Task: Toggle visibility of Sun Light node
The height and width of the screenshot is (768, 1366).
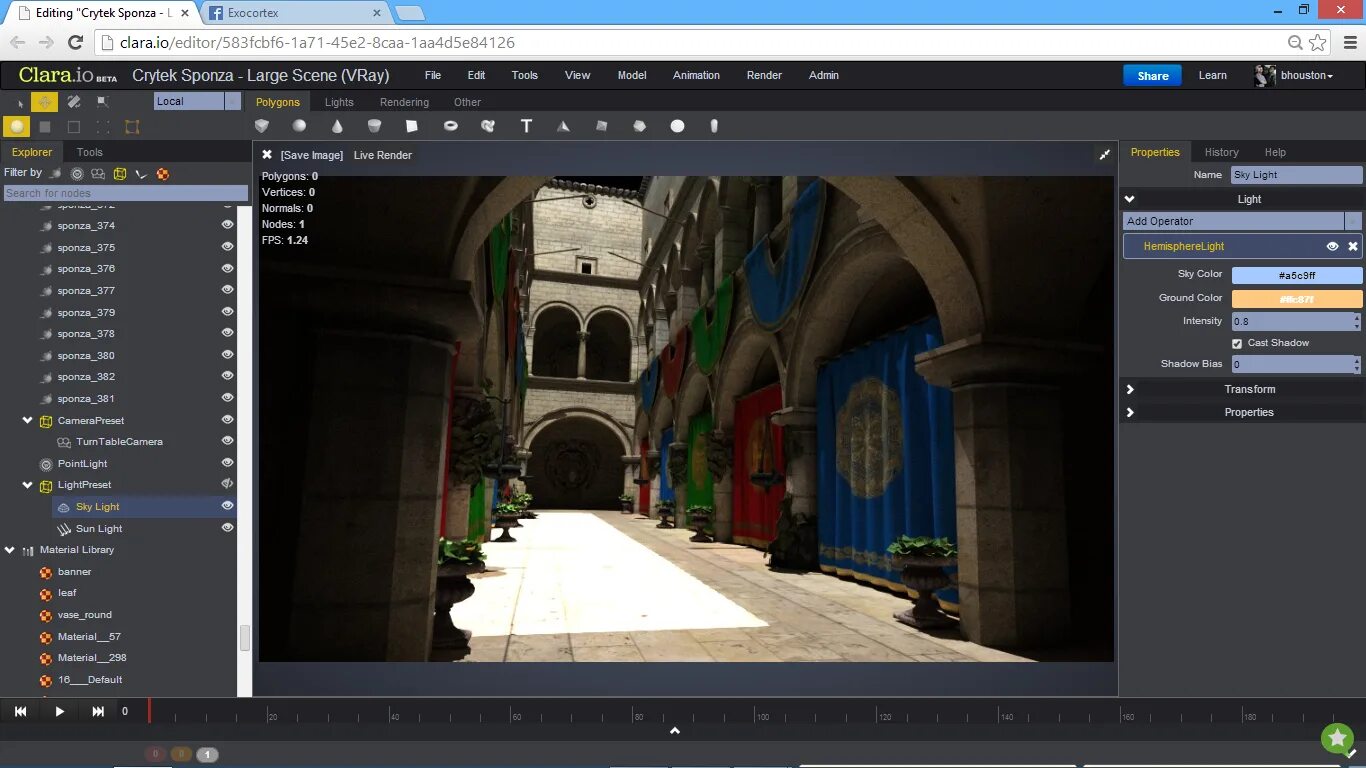Action: coord(227,528)
